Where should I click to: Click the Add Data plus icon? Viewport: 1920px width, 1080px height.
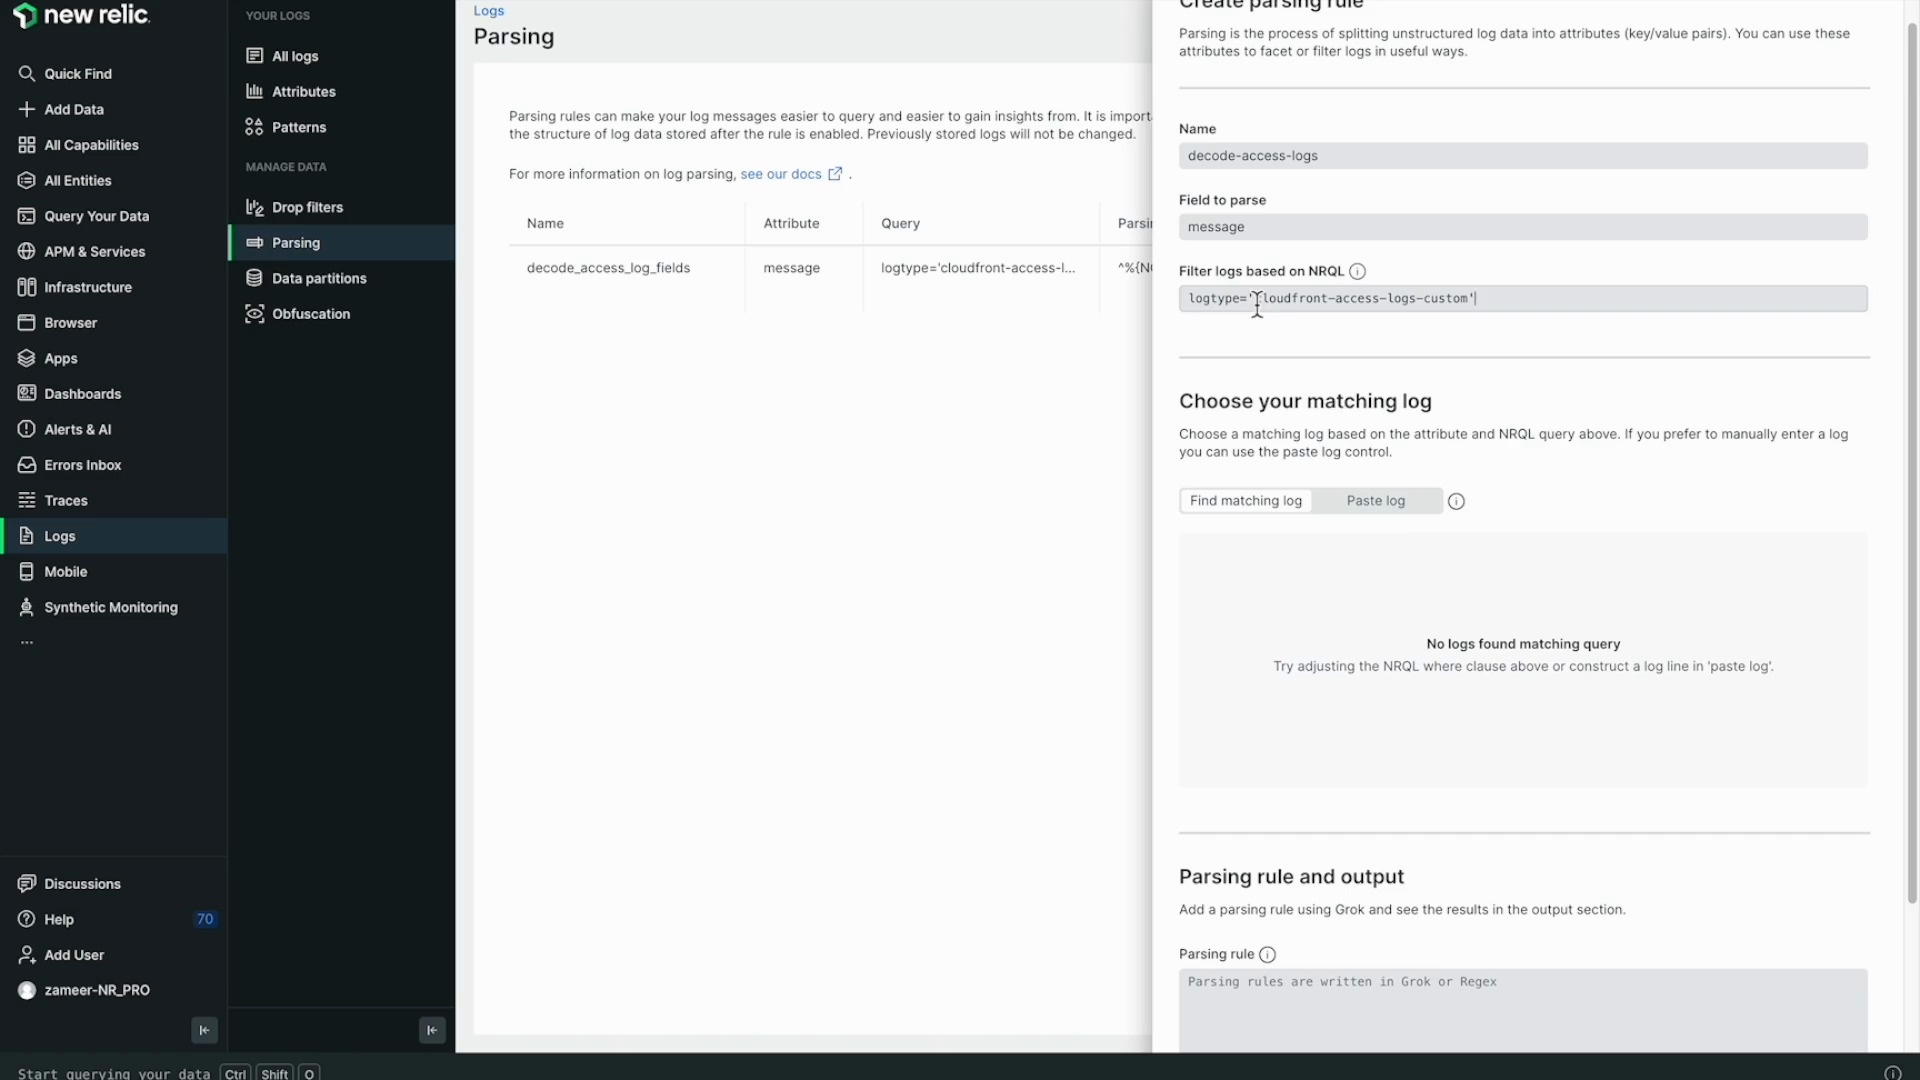[x=27, y=110]
